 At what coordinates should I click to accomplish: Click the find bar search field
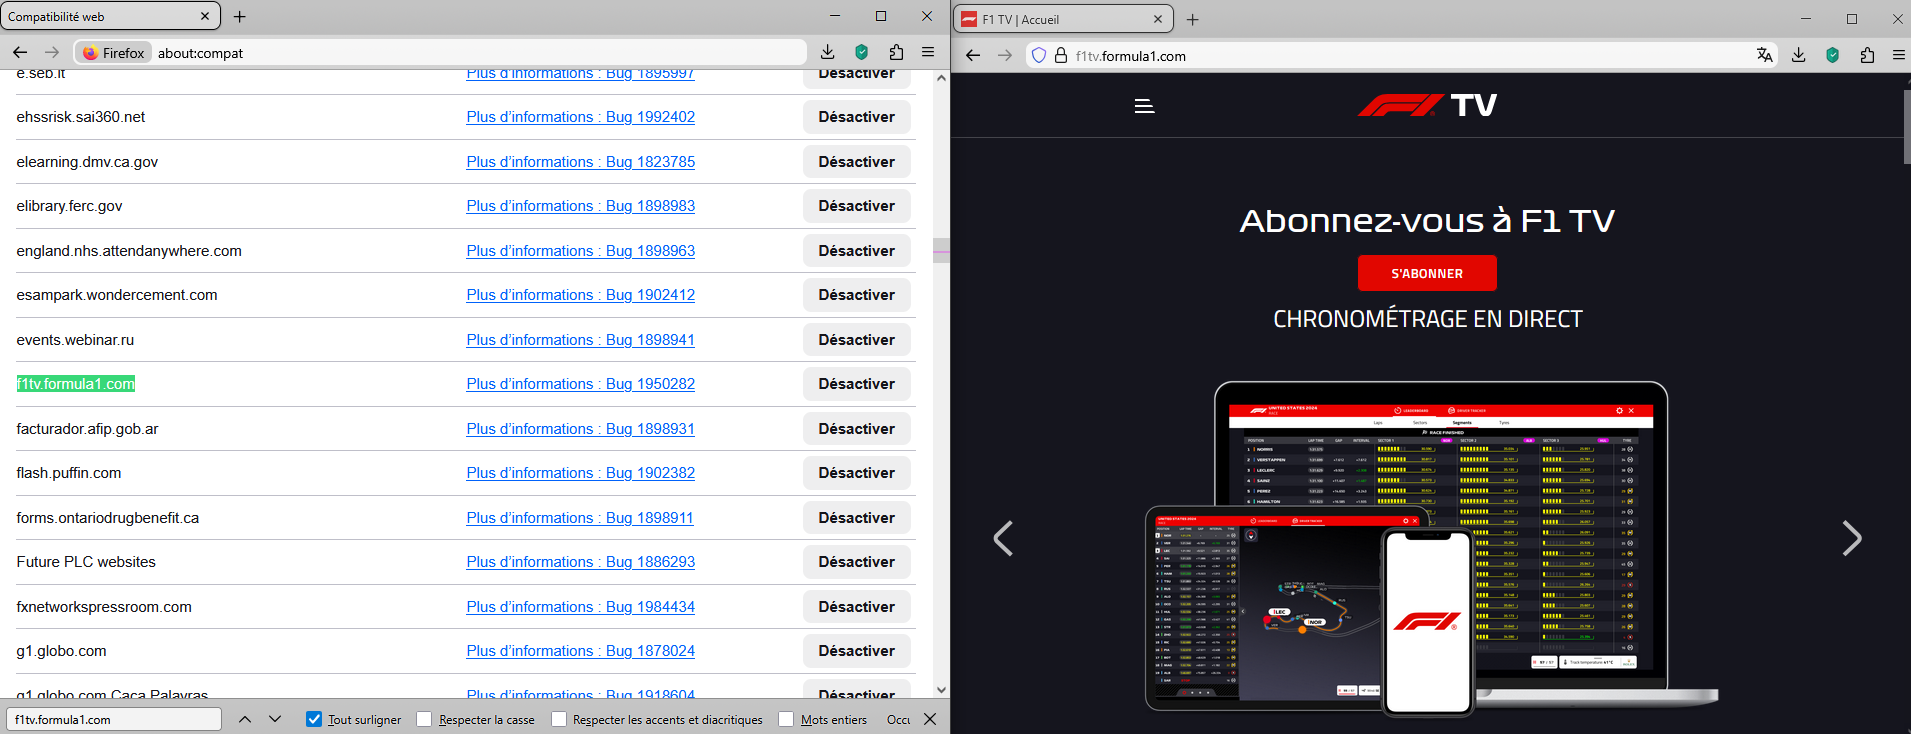point(114,719)
